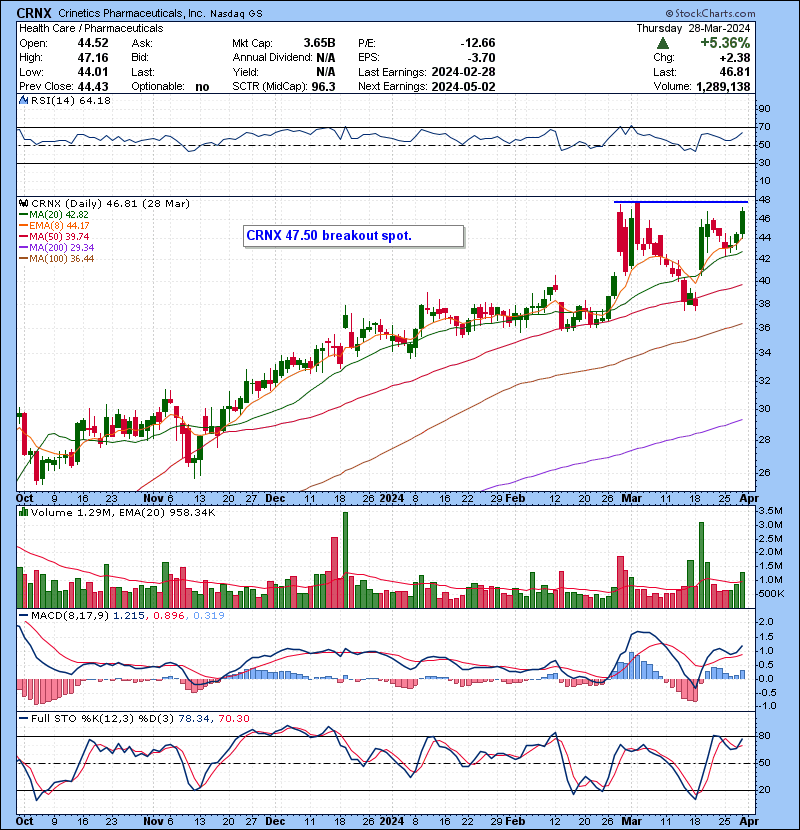The width and height of the screenshot is (800, 830).
Task: Click the CRNX (Daily) 46.81 (28 Mar) title
Action: [110, 203]
